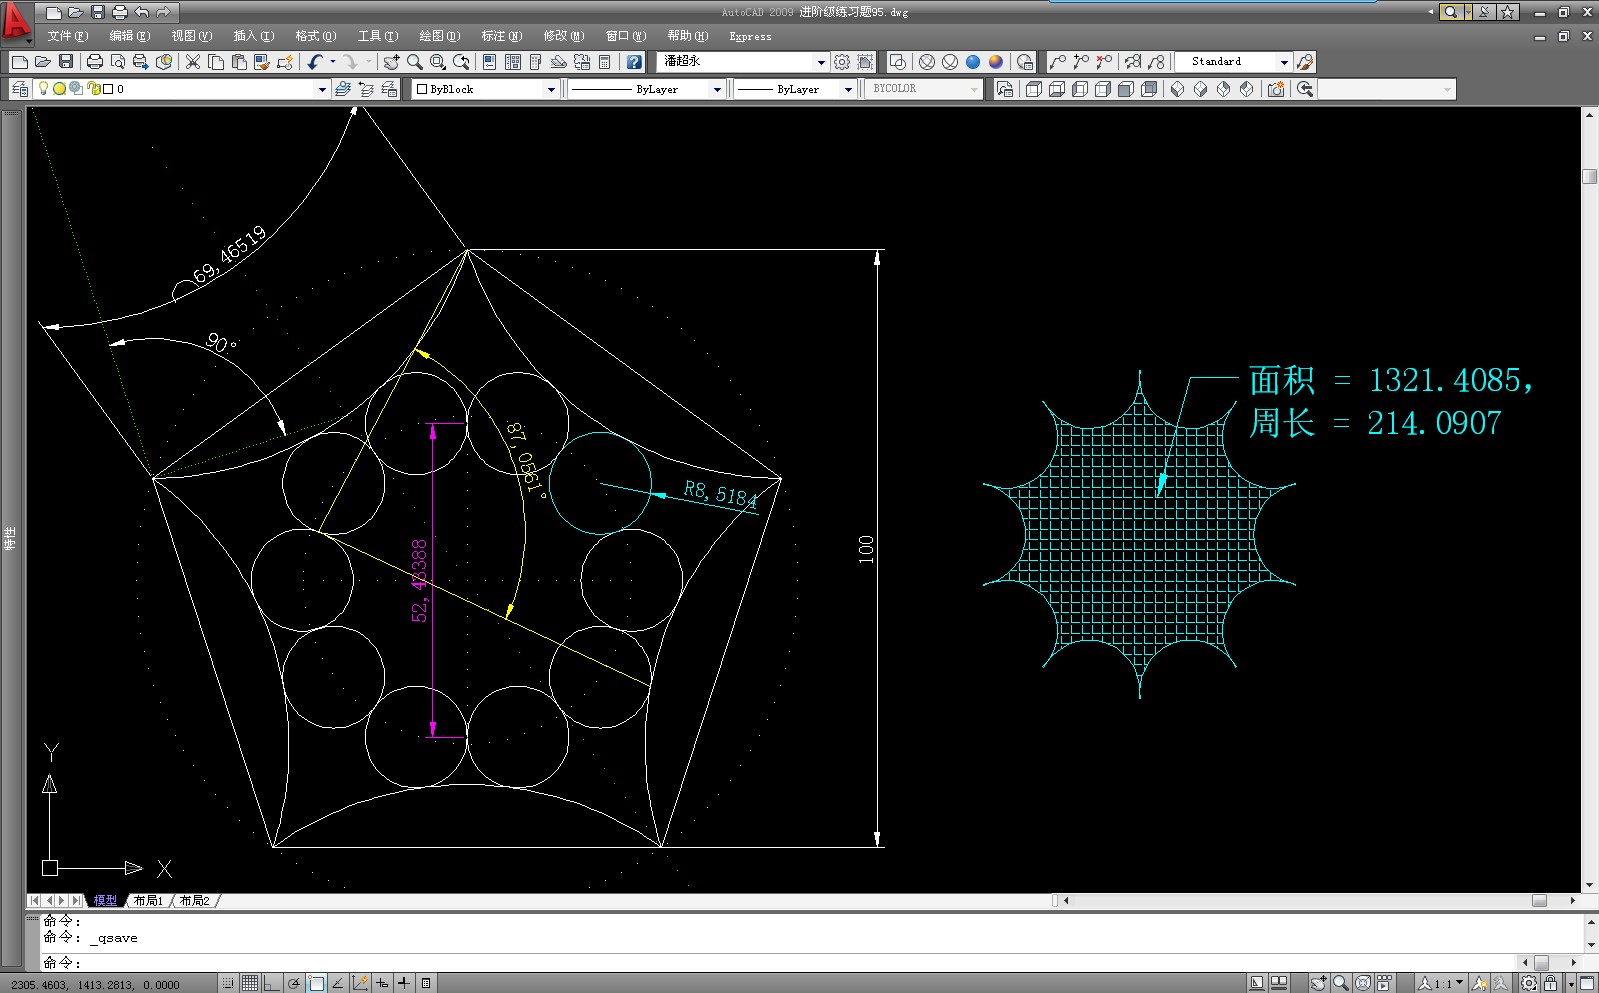The image size is (1599, 993).
Task: Select the Zoom Window tool
Action: [x=437, y=62]
